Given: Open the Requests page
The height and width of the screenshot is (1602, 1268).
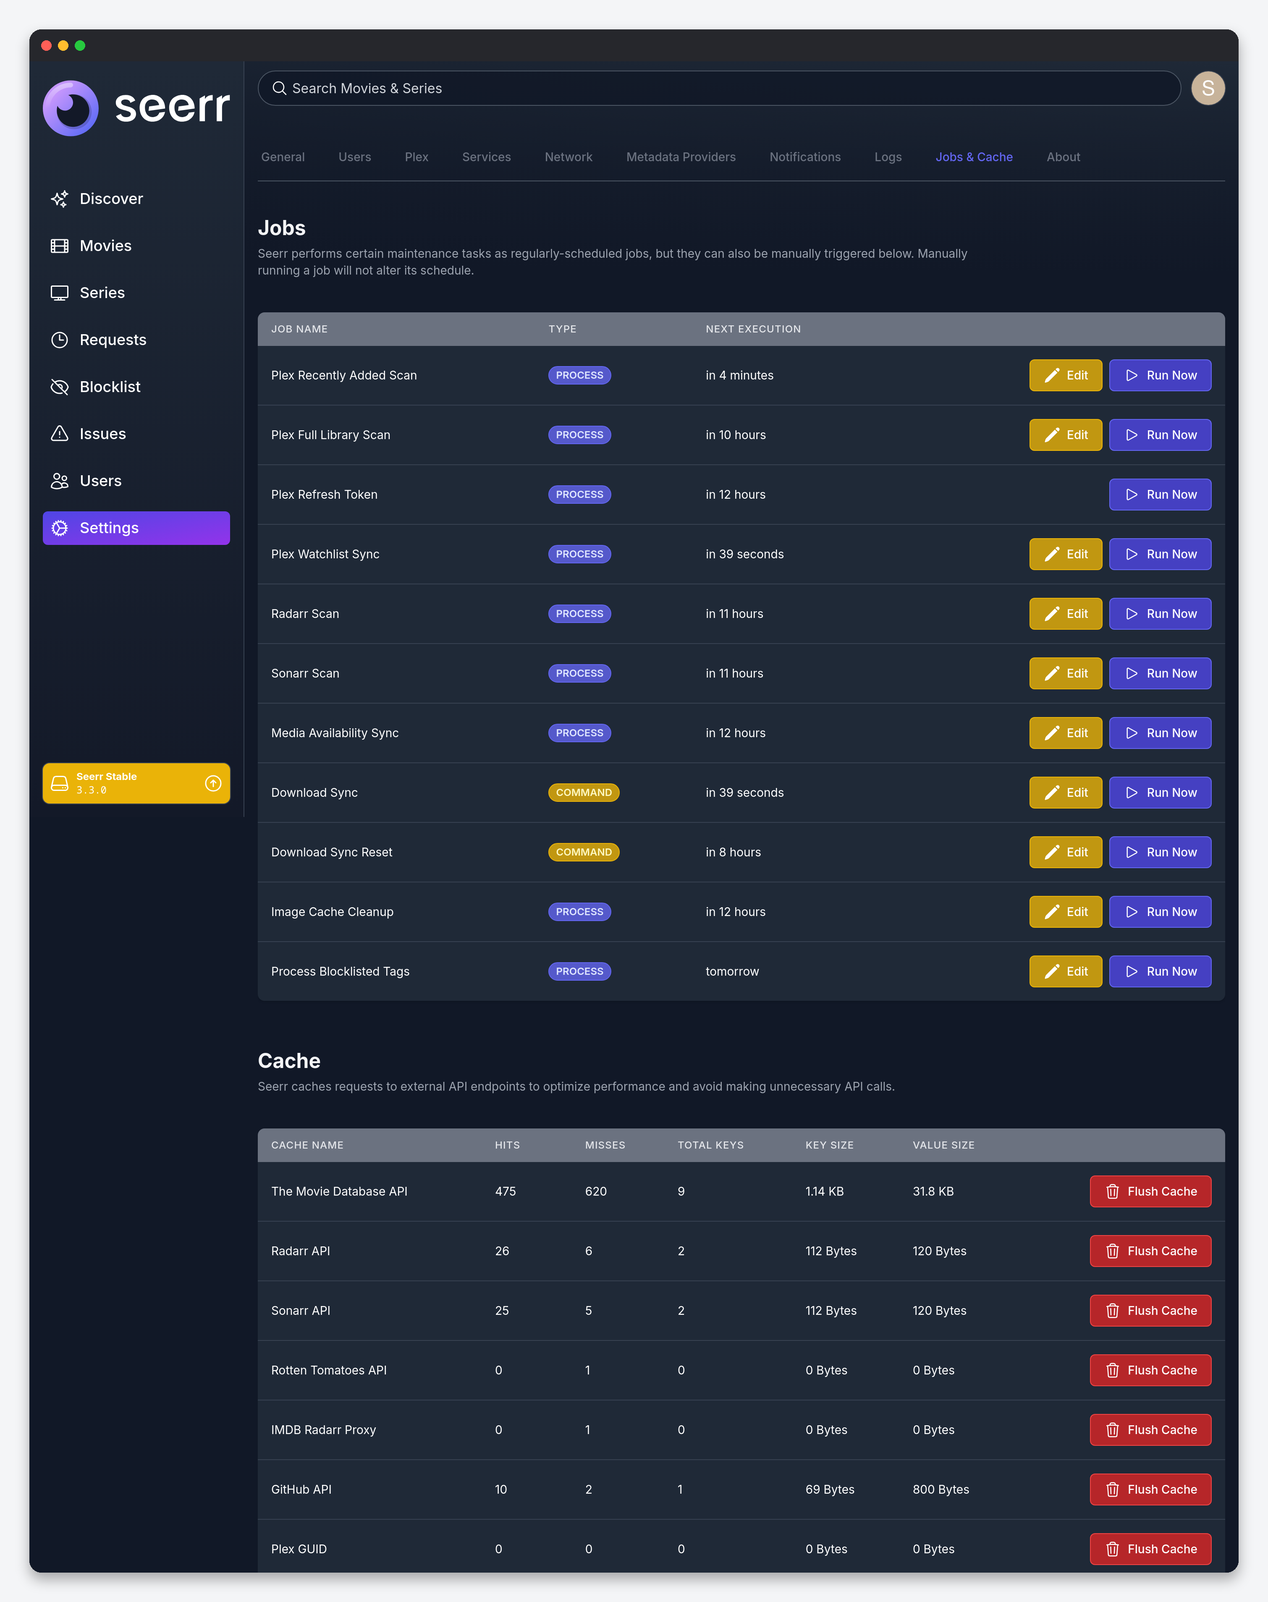Looking at the screenshot, I should (x=136, y=340).
